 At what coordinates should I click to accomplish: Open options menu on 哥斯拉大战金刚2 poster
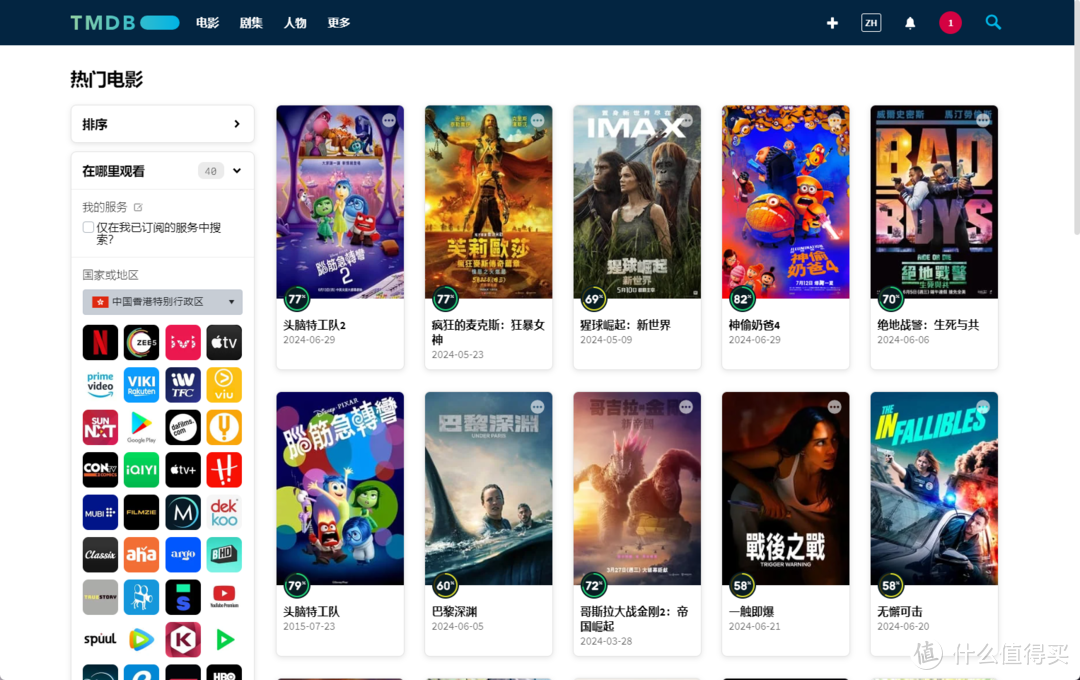(x=686, y=407)
